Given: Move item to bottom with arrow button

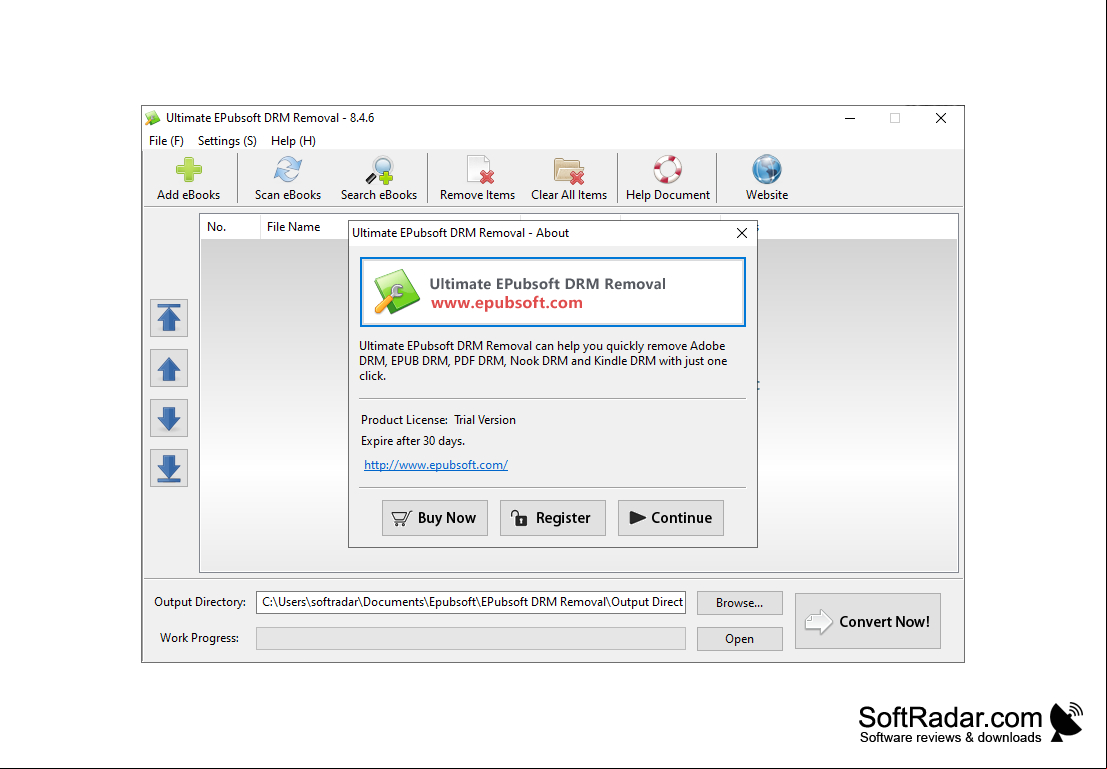Looking at the screenshot, I should [169, 468].
